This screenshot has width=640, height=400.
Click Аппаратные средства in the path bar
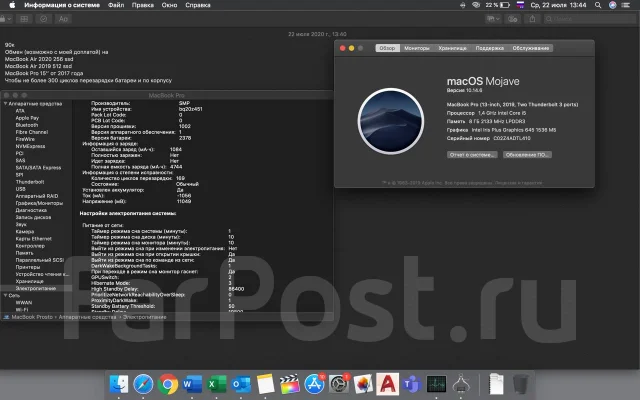87,317
